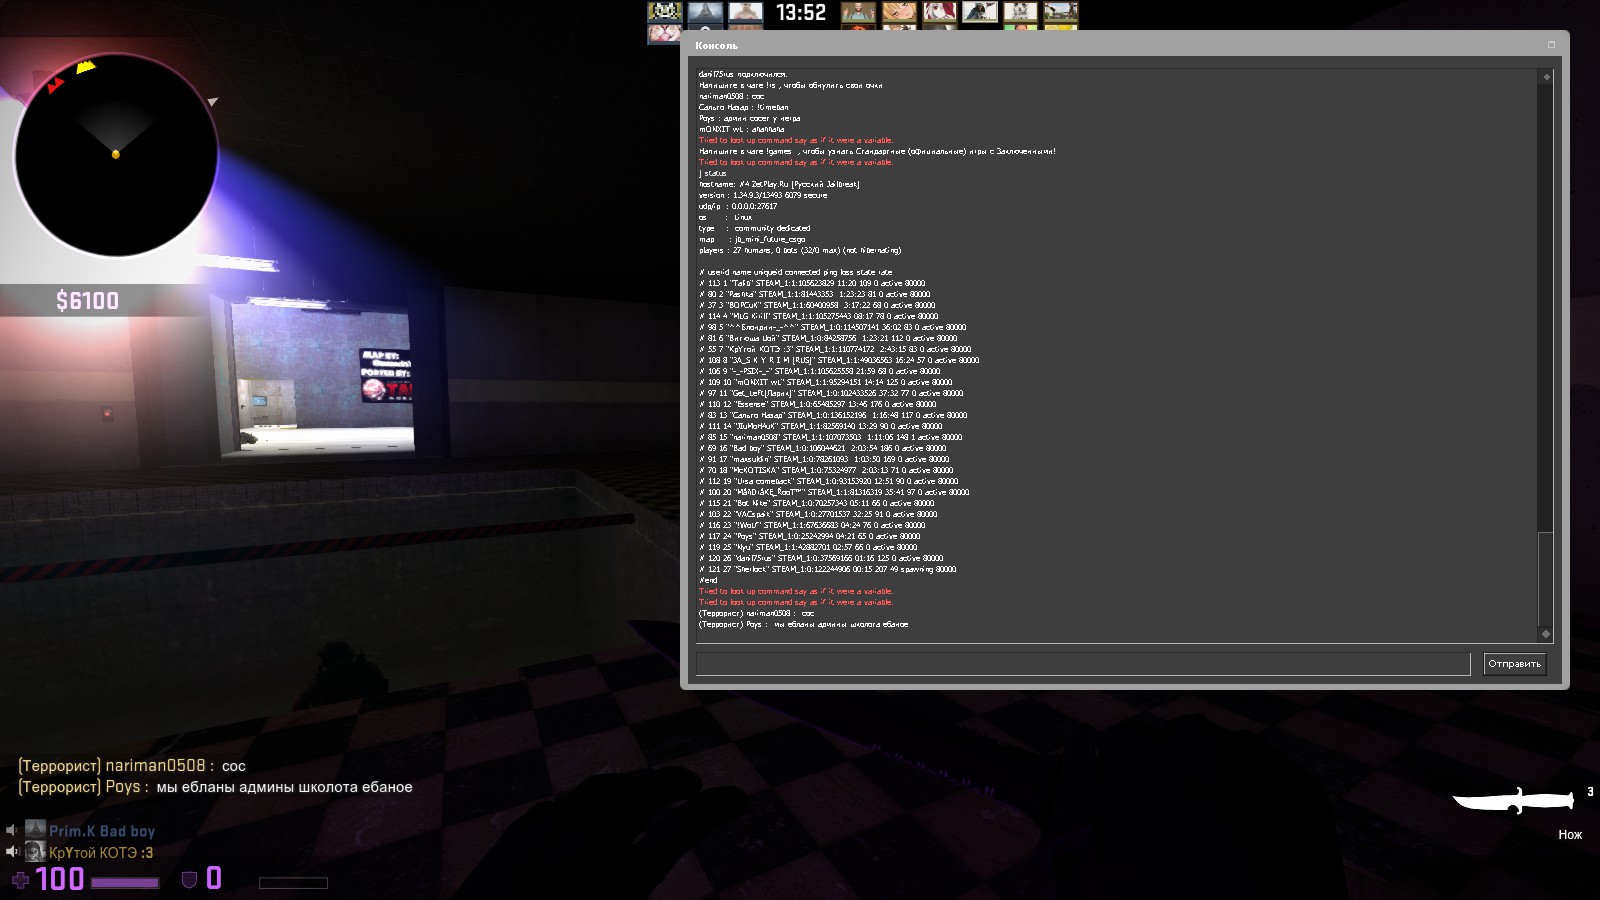Click the blonde anime player avatar
Screen dimensions: 1600x900
[x=898, y=12]
